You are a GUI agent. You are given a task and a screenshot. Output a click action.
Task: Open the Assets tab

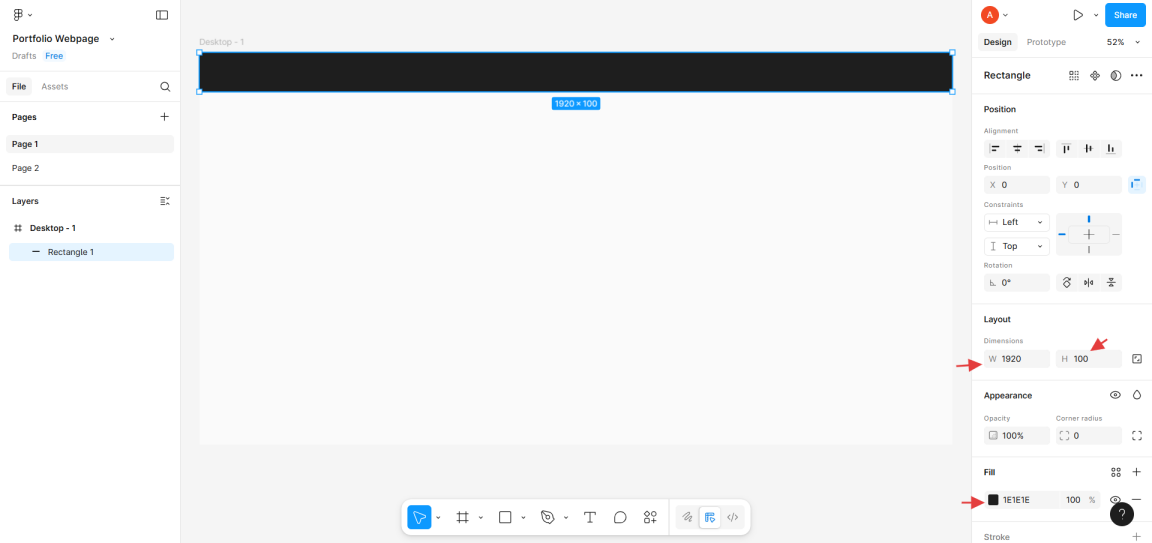coord(55,87)
